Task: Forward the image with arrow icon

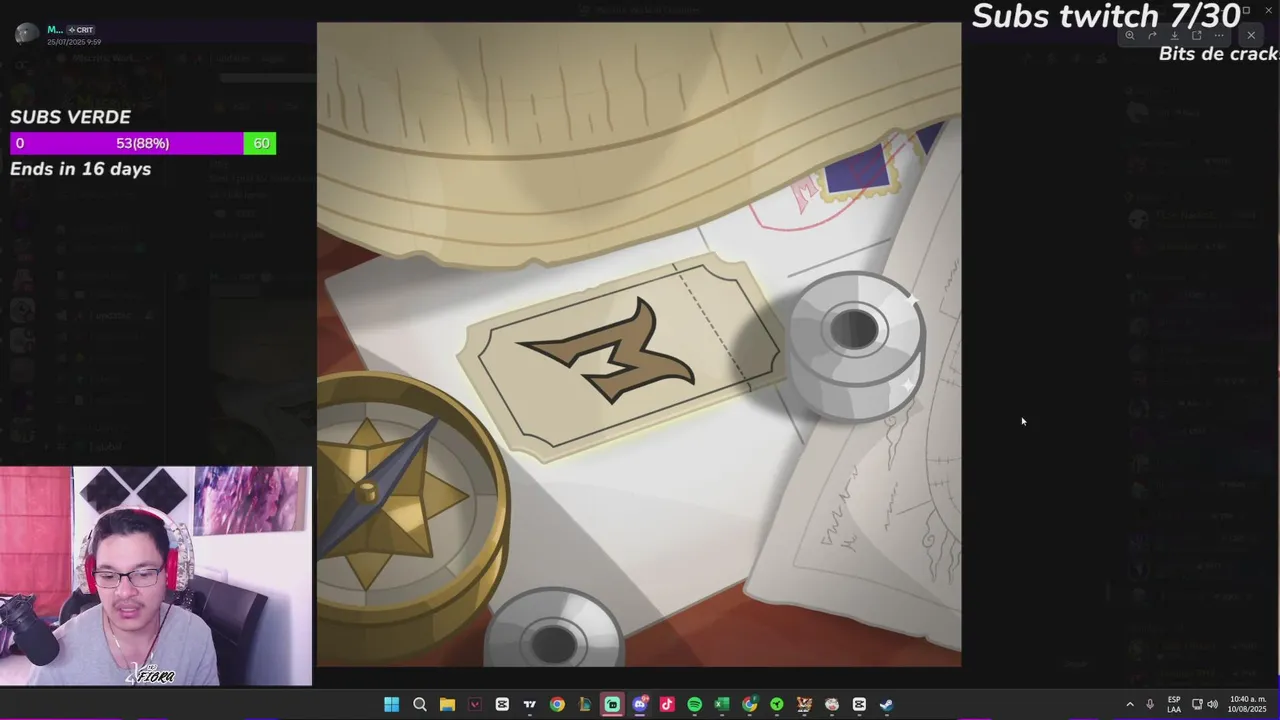Action: coord(1152,36)
